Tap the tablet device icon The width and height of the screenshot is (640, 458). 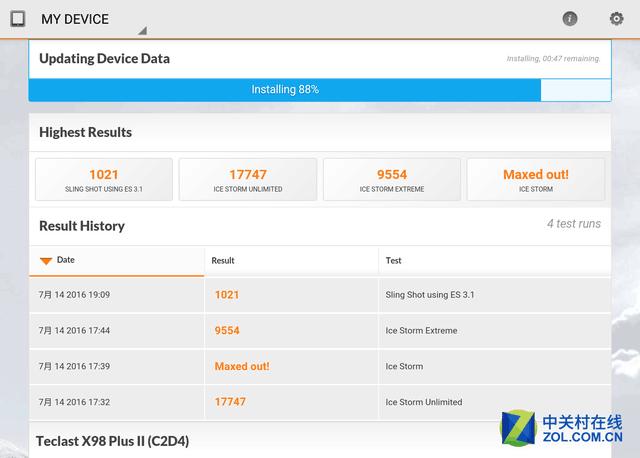tap(18, 19)
